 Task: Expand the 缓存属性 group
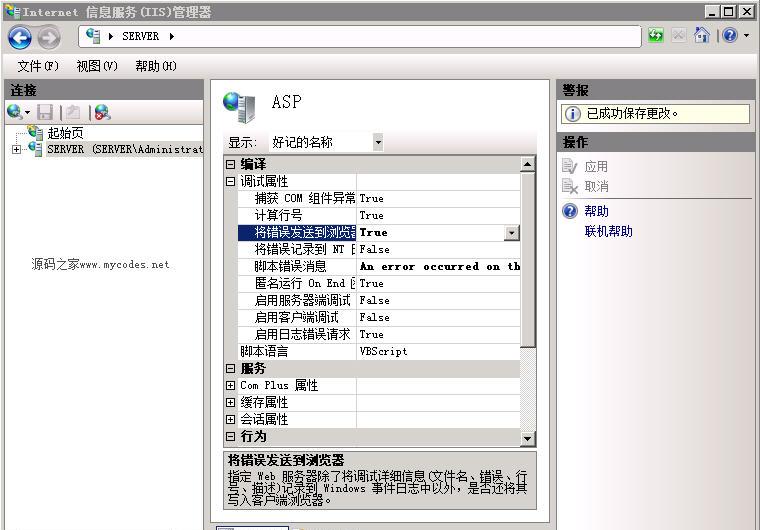231,402
